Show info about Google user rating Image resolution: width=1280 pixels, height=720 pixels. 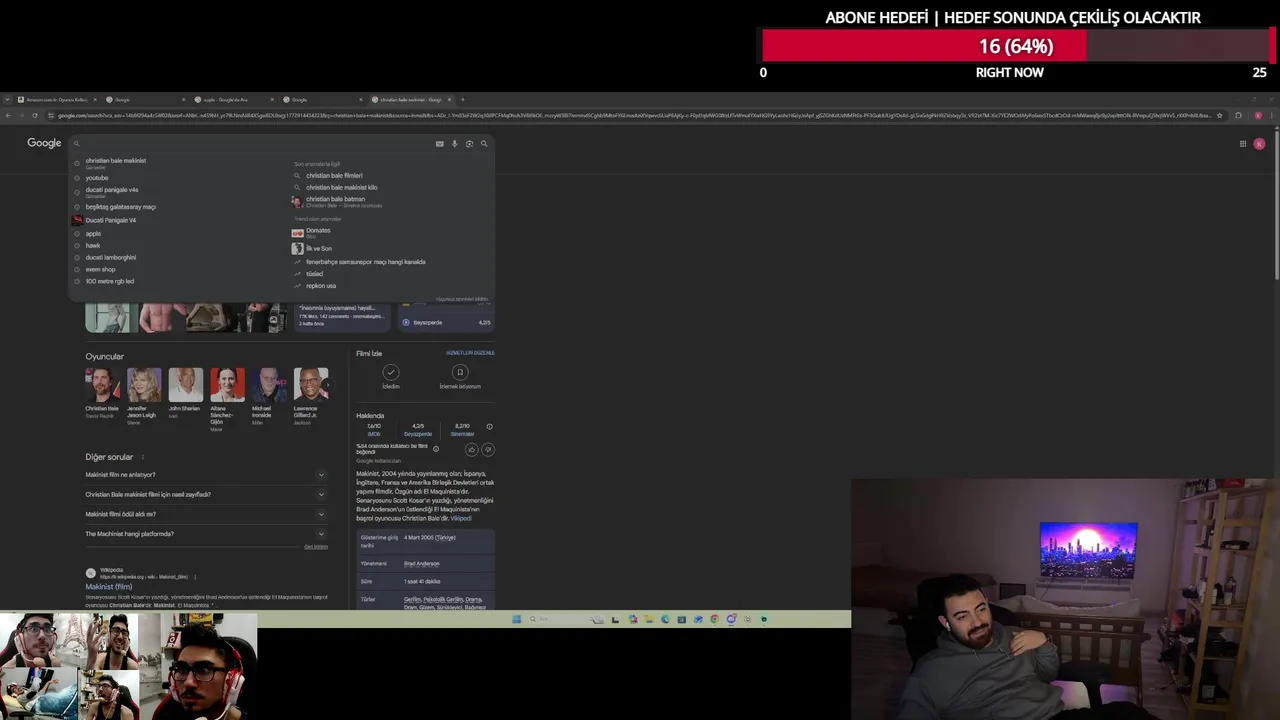(436, 449)
